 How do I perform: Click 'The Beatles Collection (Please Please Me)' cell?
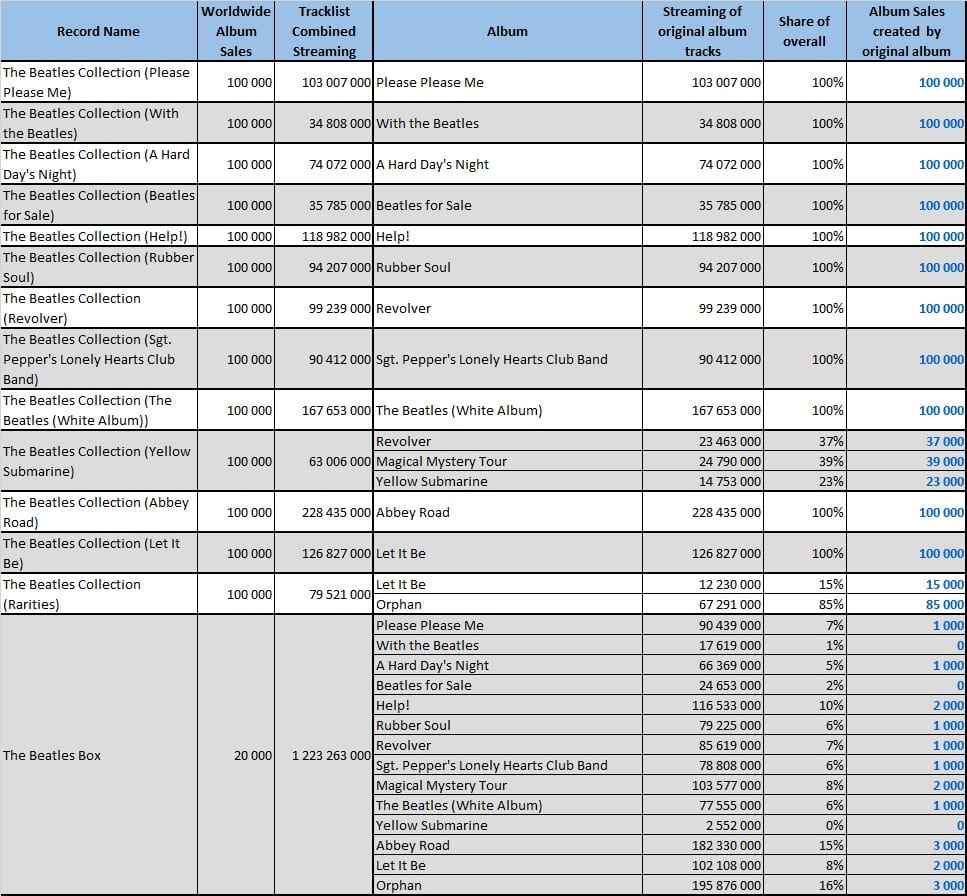pos(99,82)
